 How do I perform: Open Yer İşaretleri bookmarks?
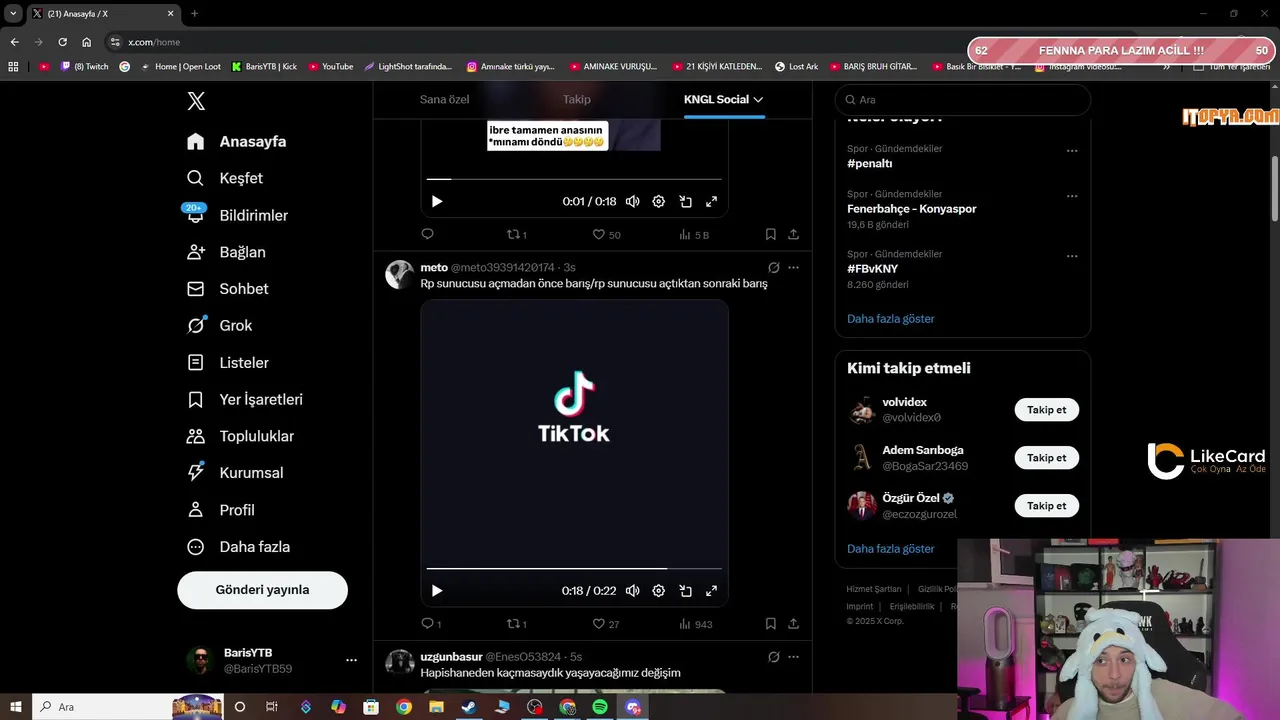(x=245, y=399)
